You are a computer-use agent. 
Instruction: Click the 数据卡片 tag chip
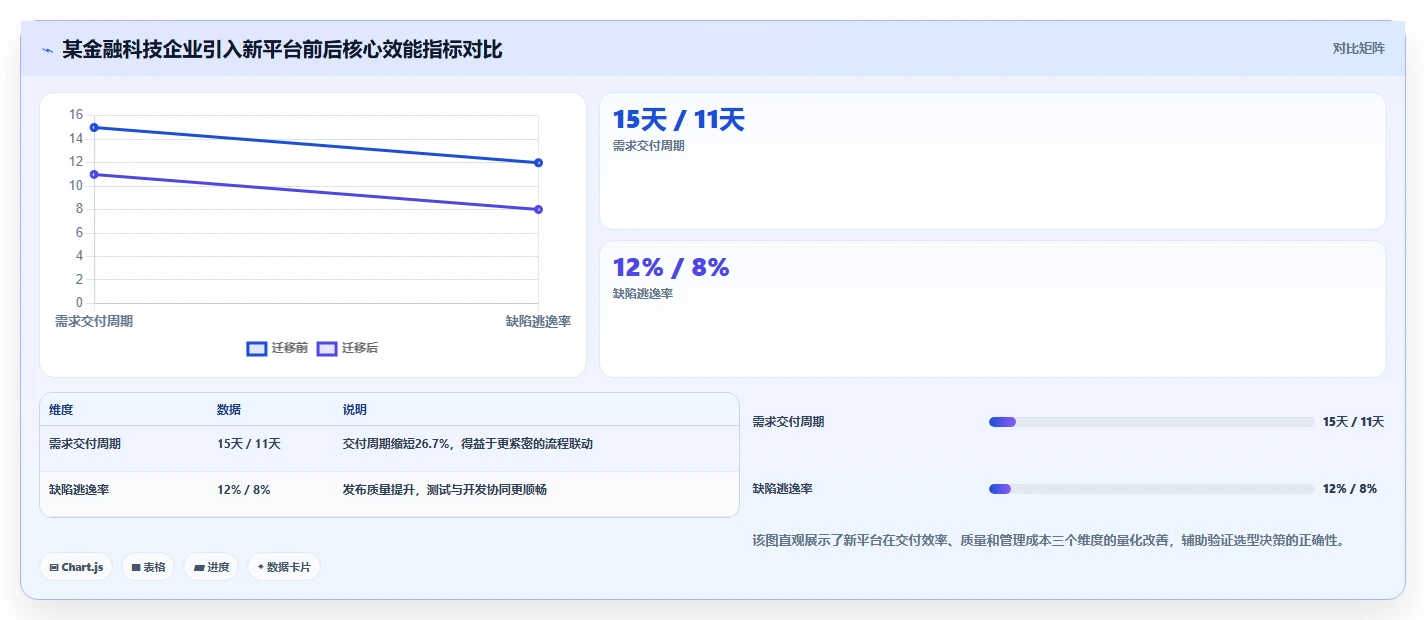point(284,567)
